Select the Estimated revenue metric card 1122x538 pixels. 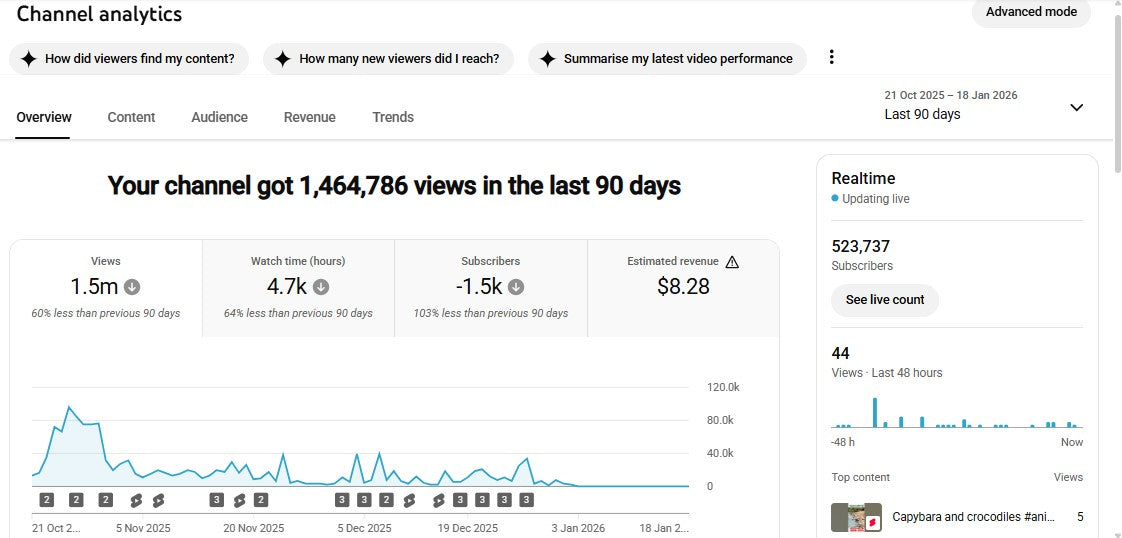point(683,288)
